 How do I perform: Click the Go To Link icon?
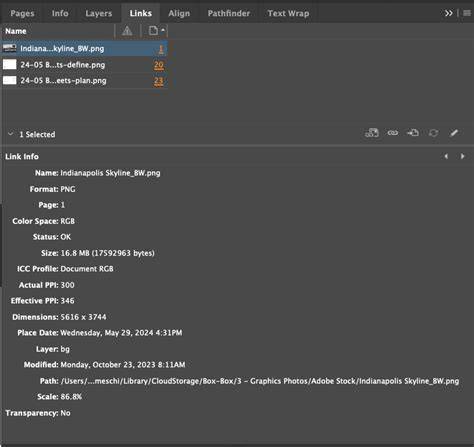coord(413,133)
